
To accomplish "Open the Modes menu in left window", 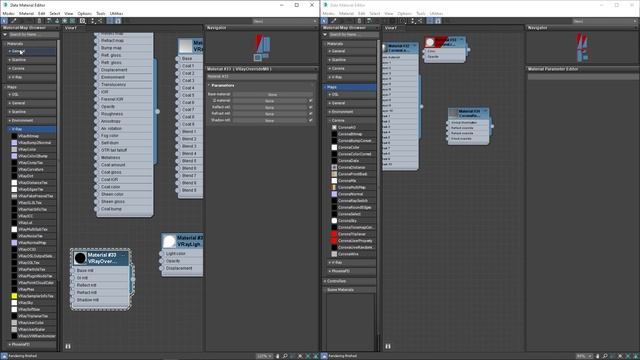I will coord(9,13).
